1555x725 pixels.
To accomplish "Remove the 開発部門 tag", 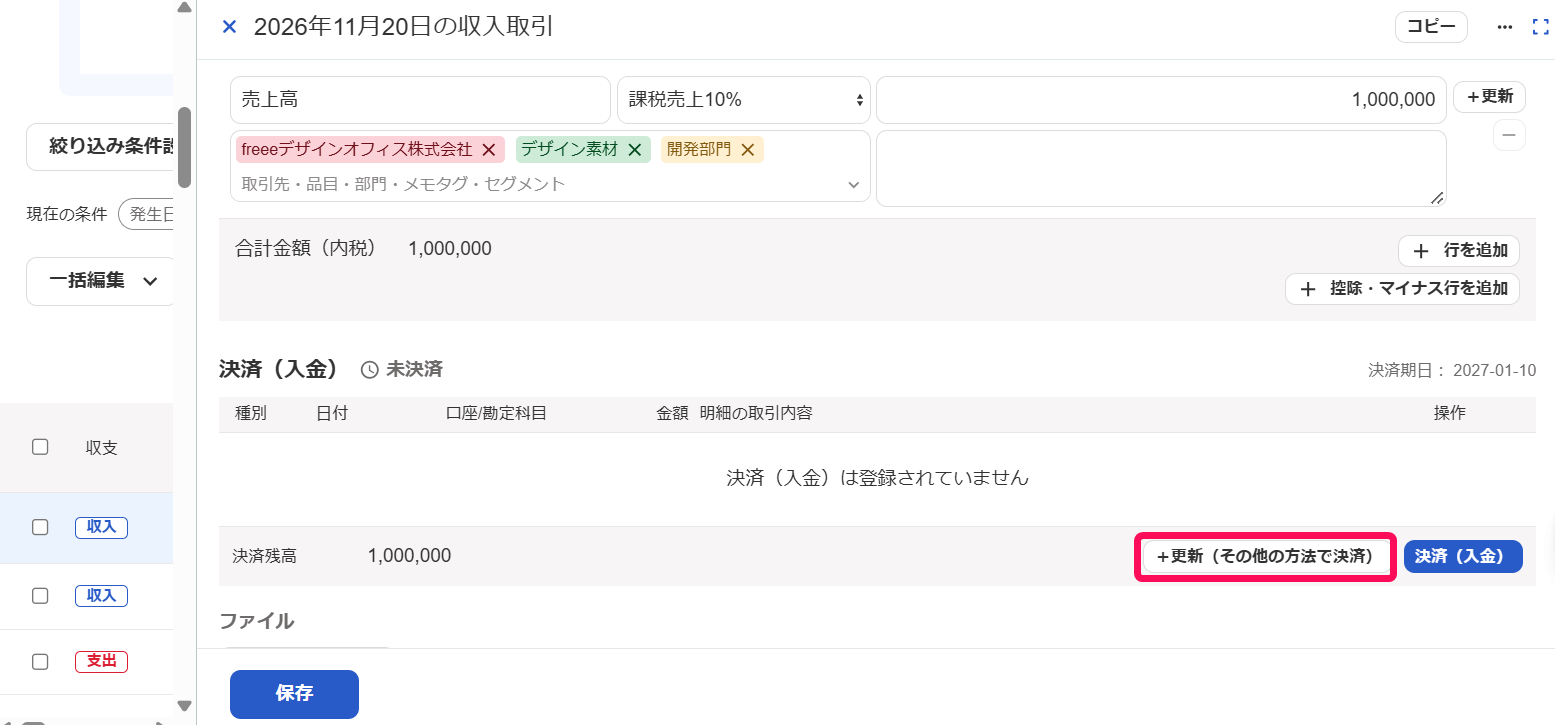I will (x=747, y=150).
